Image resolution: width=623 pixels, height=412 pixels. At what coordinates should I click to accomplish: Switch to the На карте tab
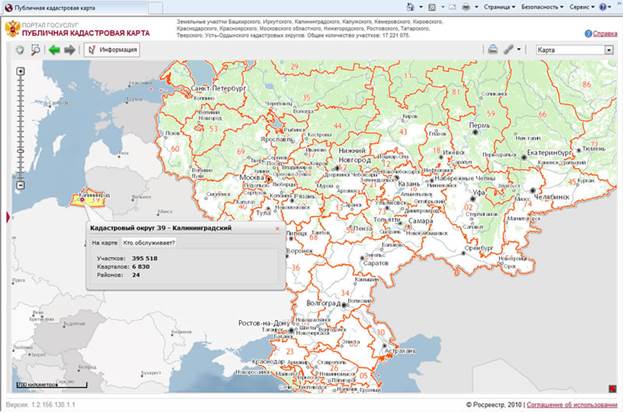click(104, 243)
